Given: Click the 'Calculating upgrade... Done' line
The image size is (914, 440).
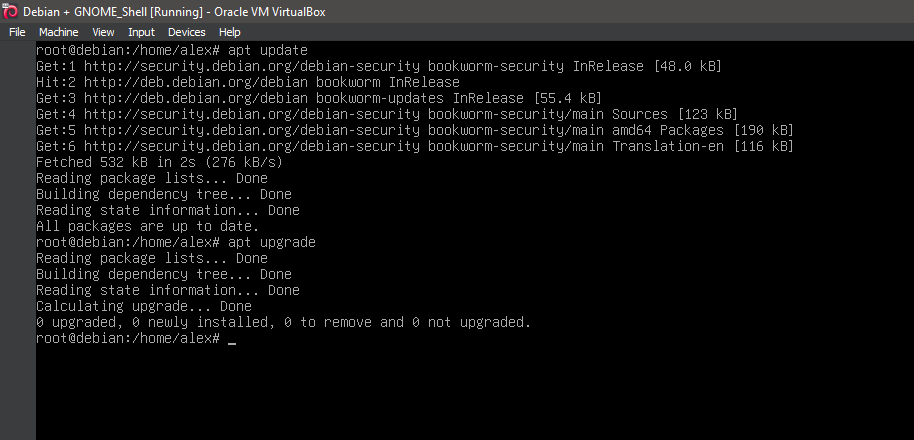Looking at the screenshot, I should click(143, 306).
